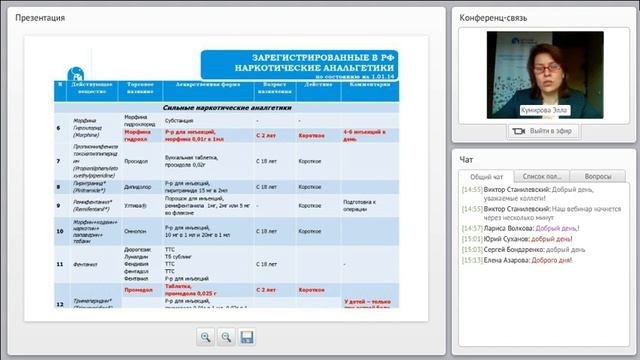
Task: Click the Сильные наркотические аналгетики heading
Action: 227,108
